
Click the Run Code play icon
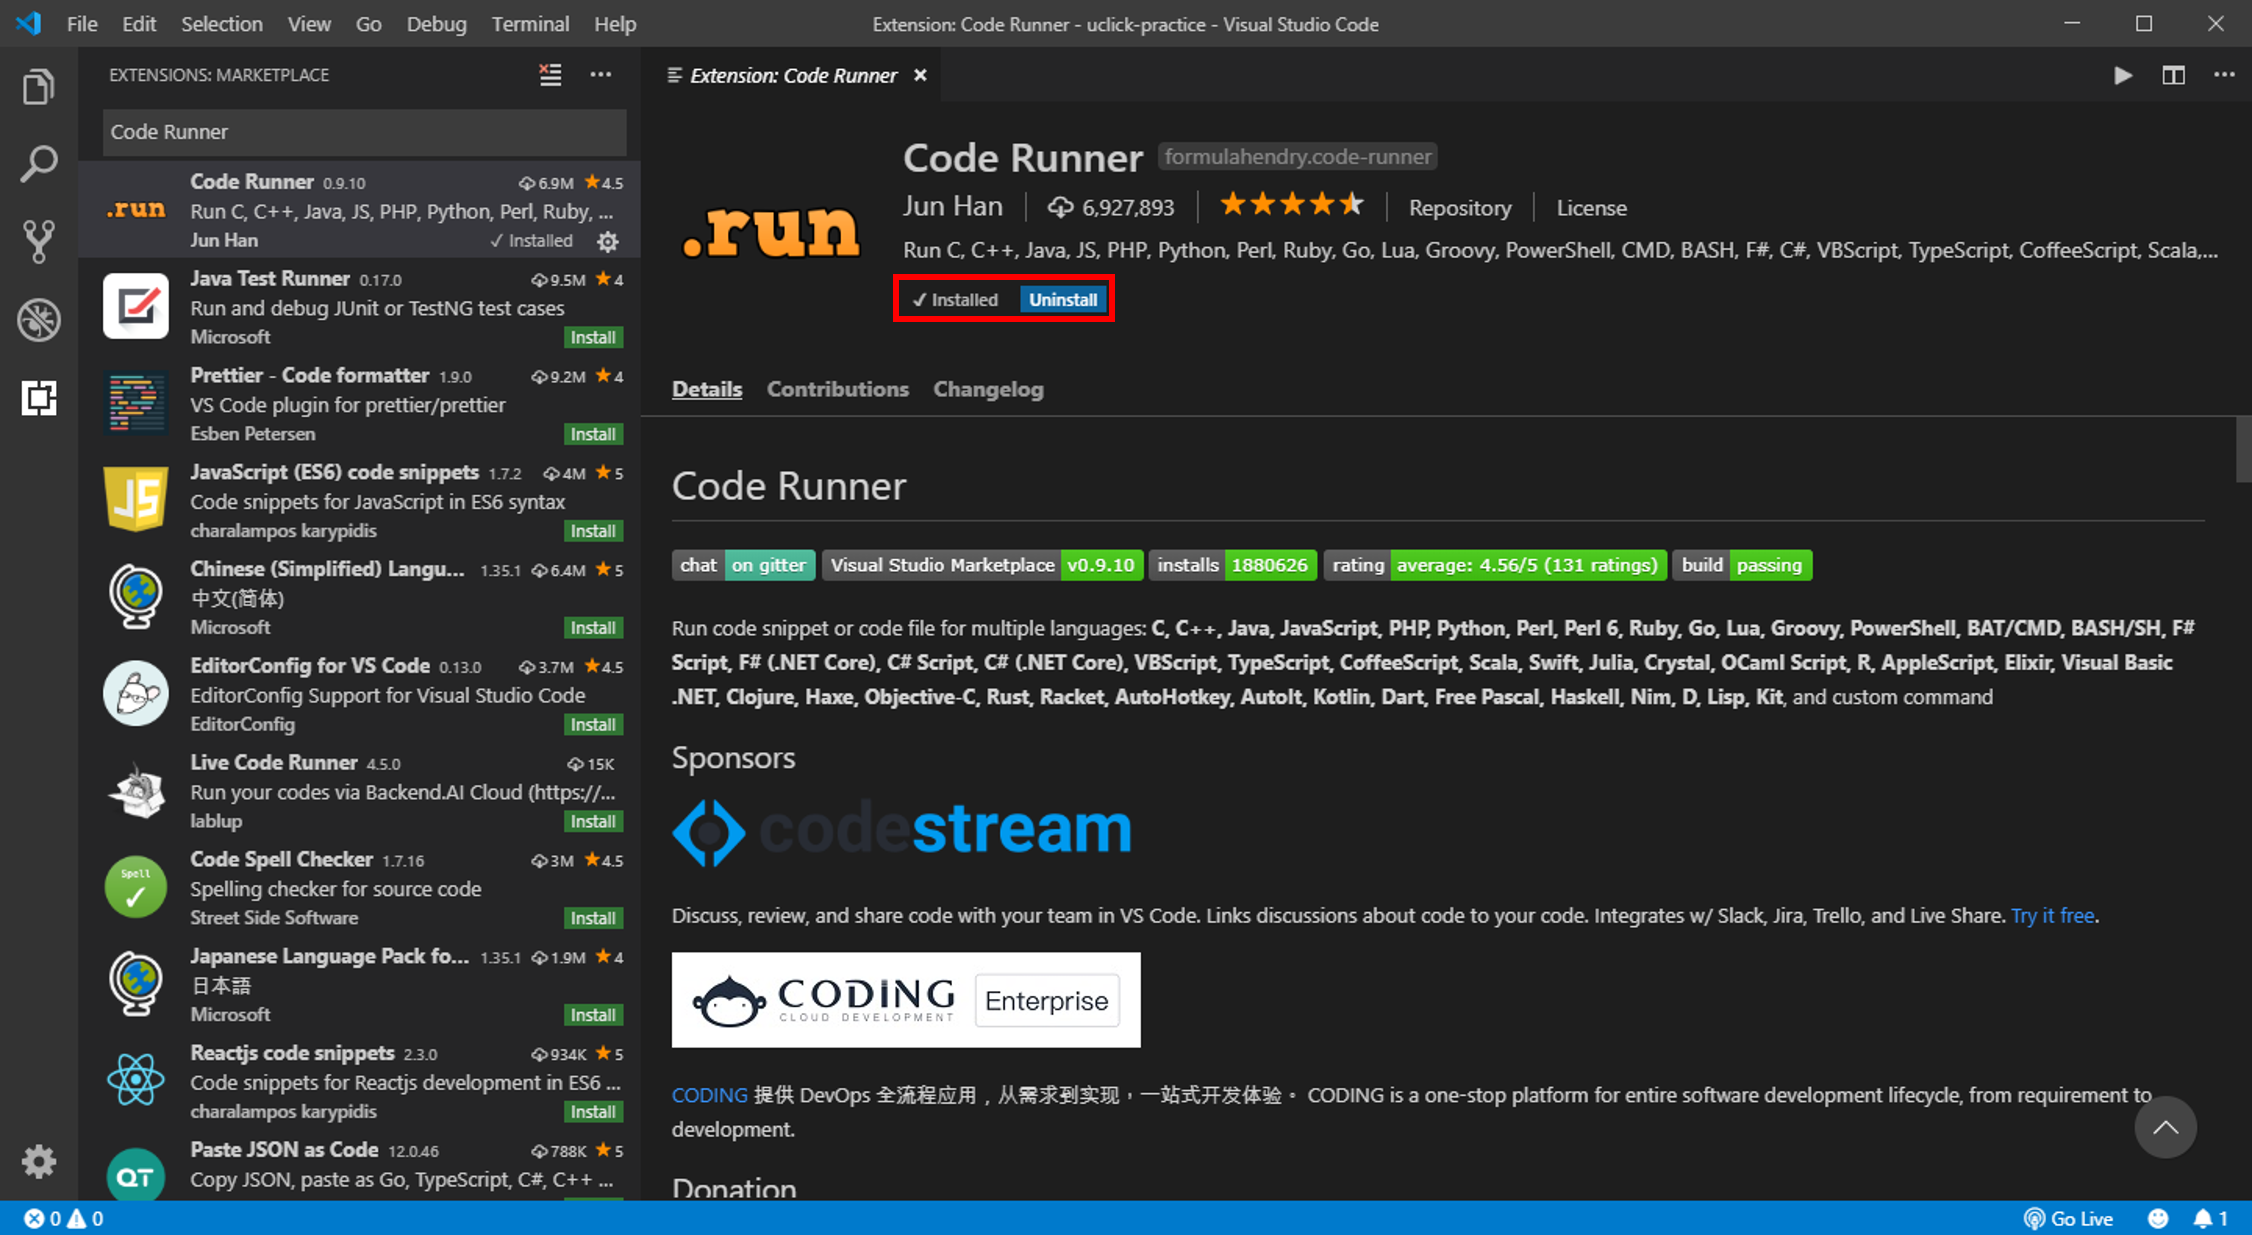coord(2122,75)
